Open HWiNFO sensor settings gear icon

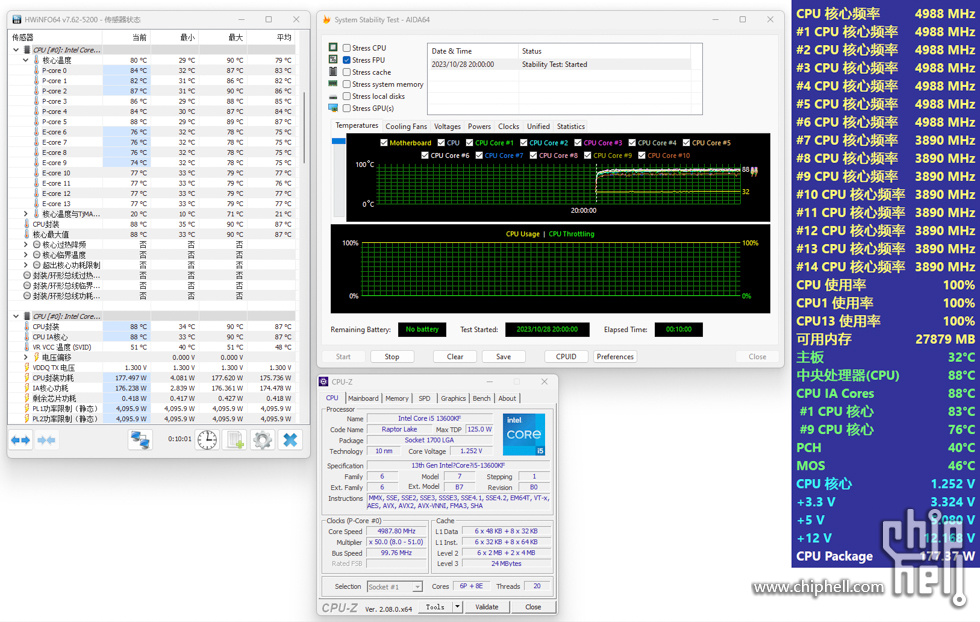(262, 440)
